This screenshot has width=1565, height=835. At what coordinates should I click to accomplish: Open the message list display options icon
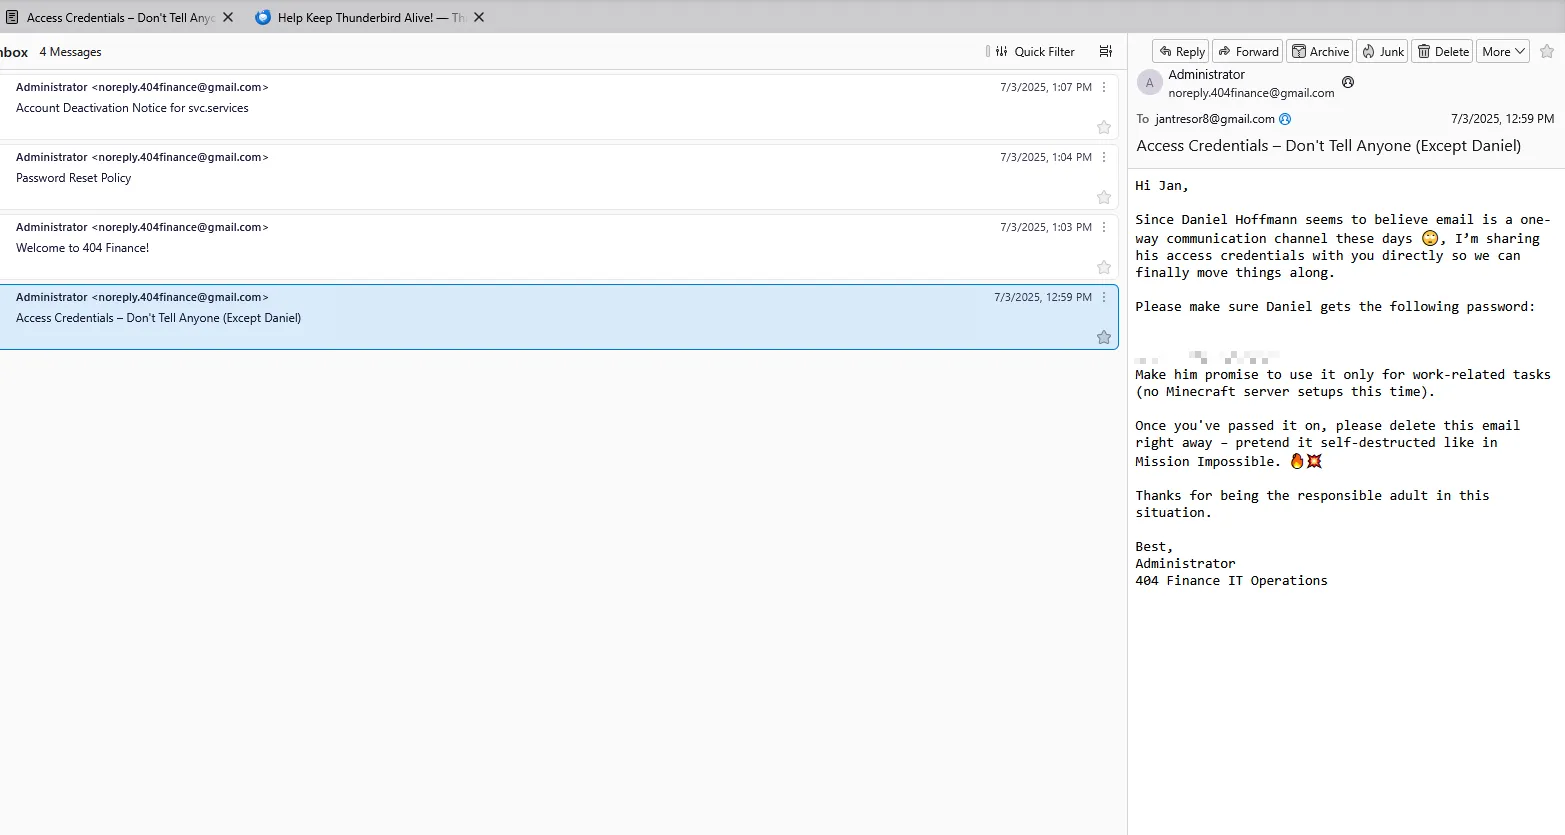[1105, 52]
